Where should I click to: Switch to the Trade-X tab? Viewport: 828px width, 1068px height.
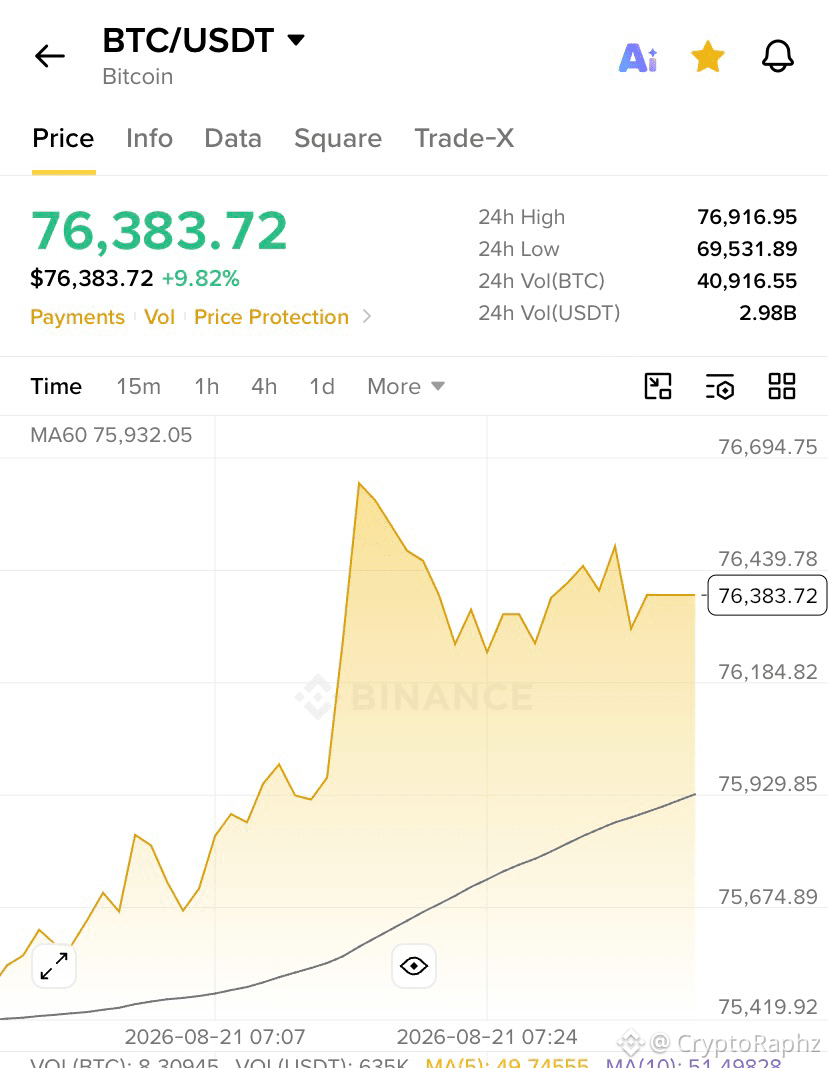pyautogui.click(x=464, y=138)
